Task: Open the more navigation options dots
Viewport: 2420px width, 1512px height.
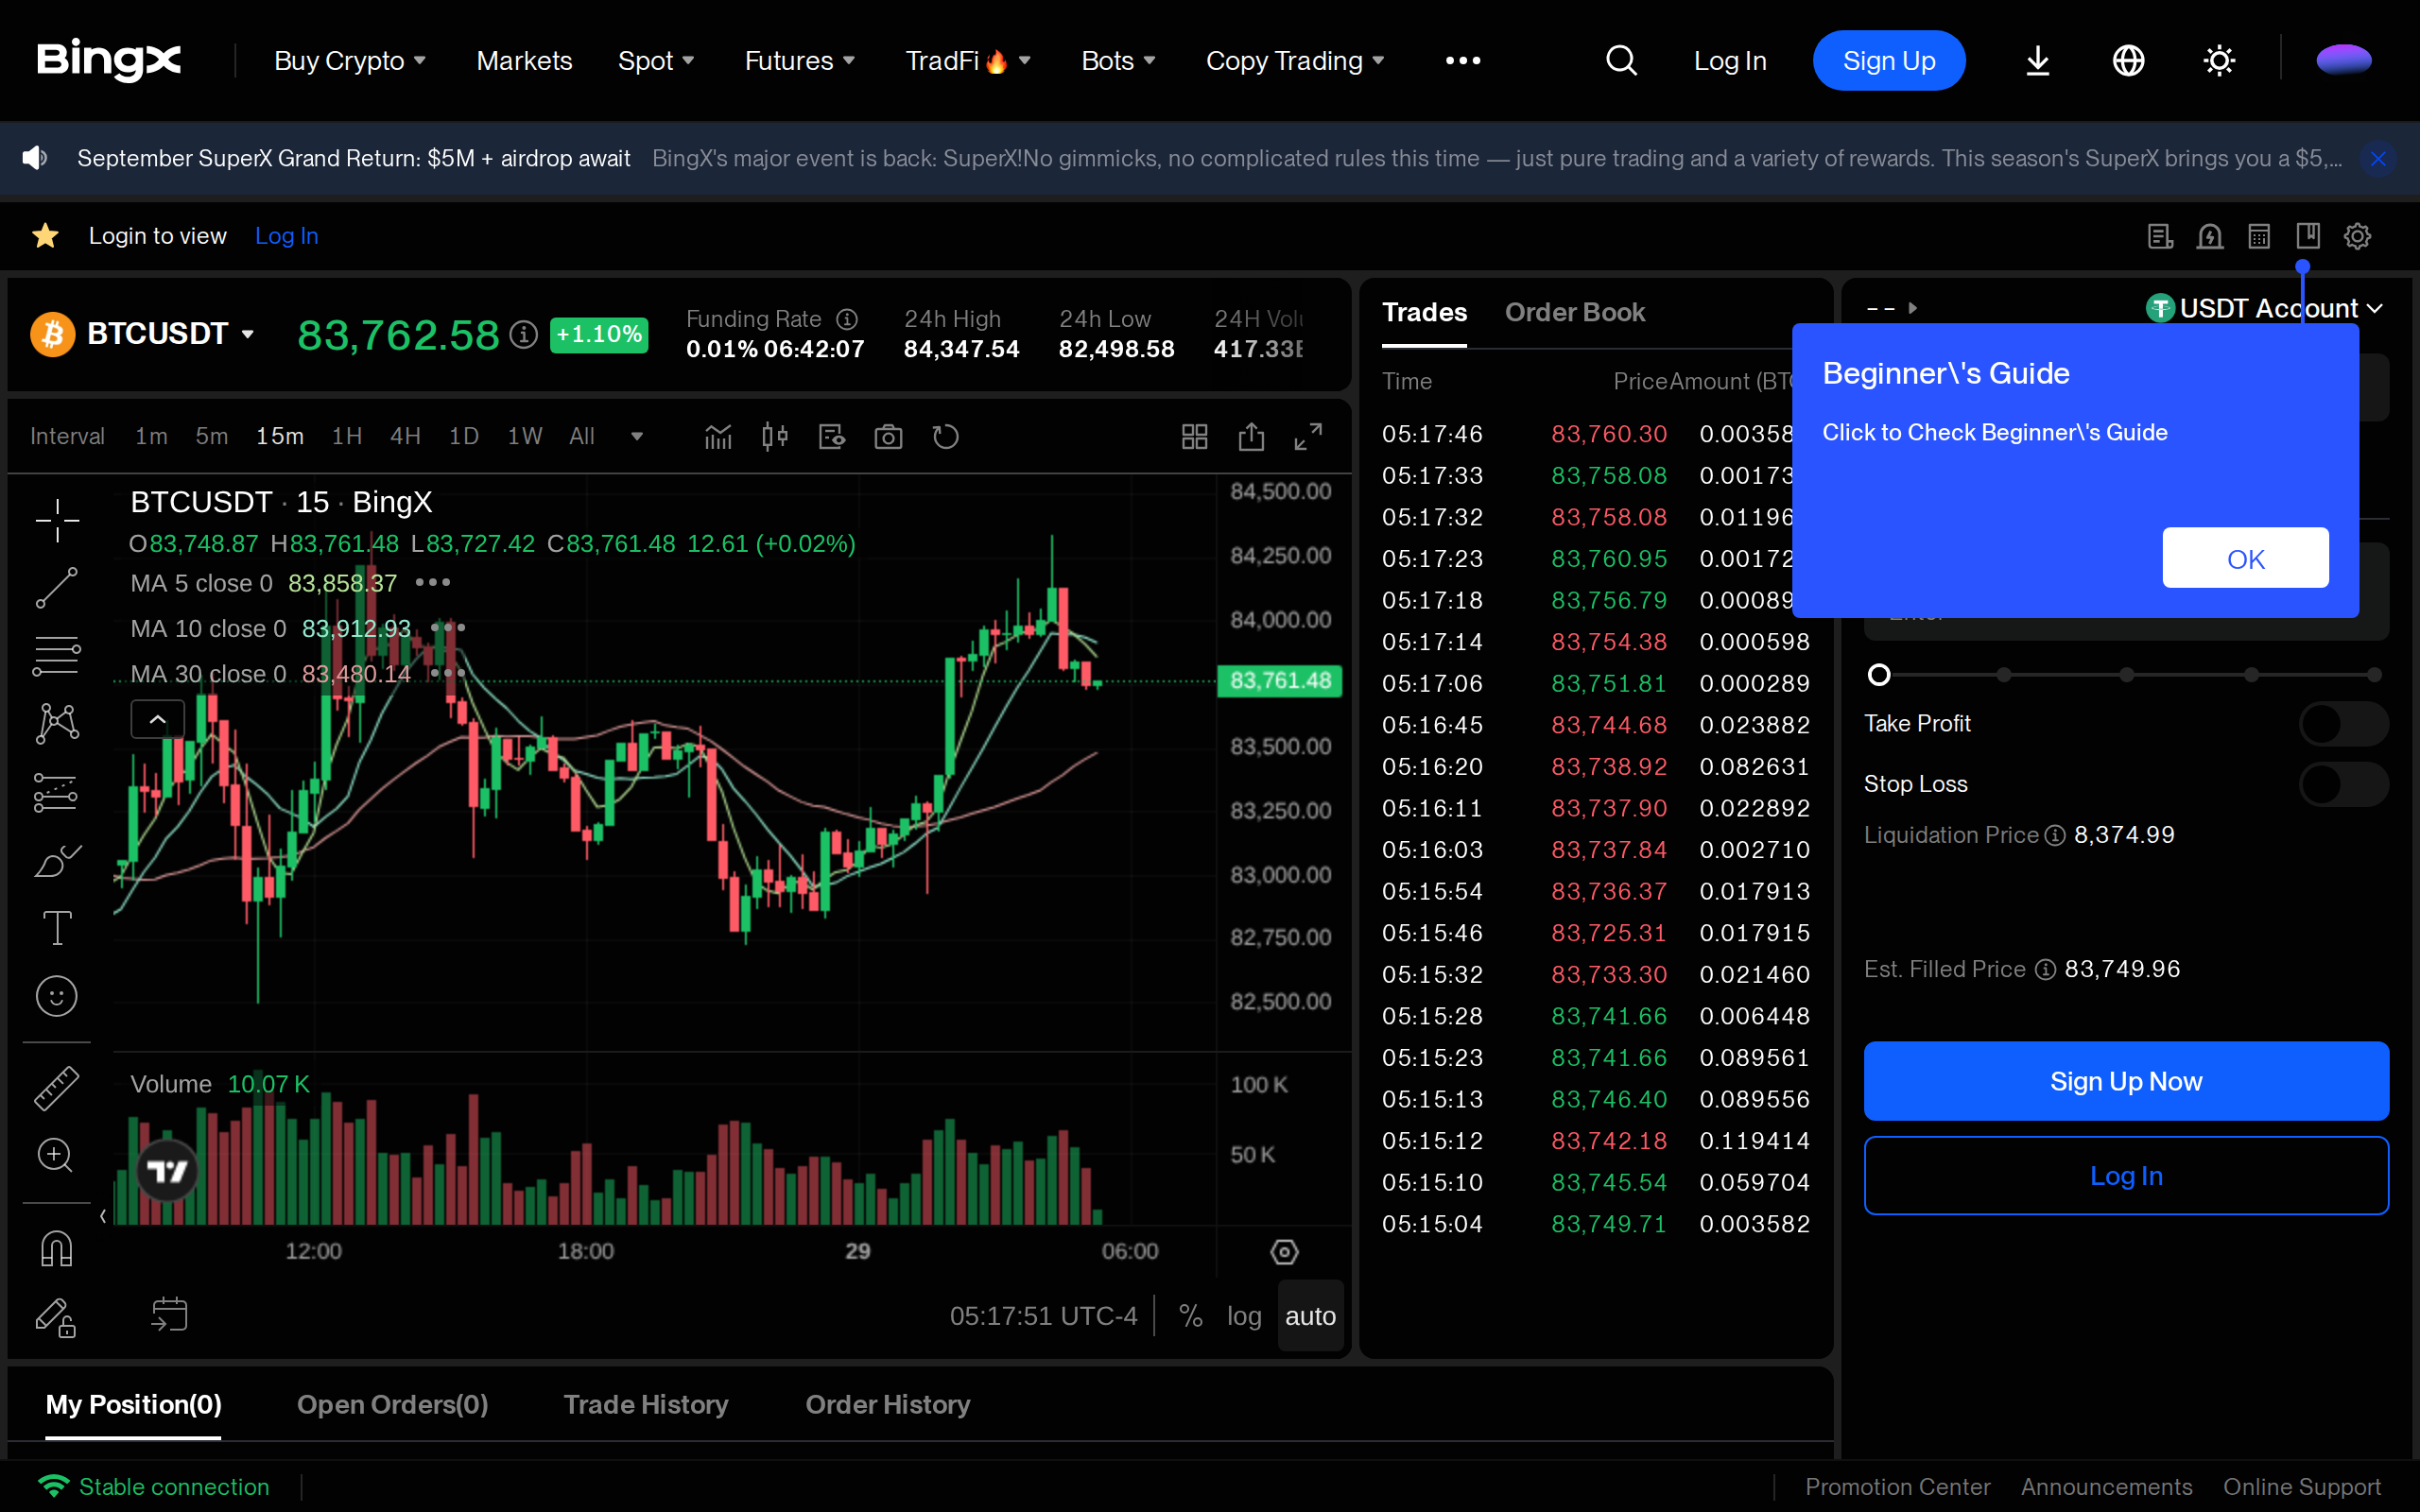Action: click(1462, 61)
